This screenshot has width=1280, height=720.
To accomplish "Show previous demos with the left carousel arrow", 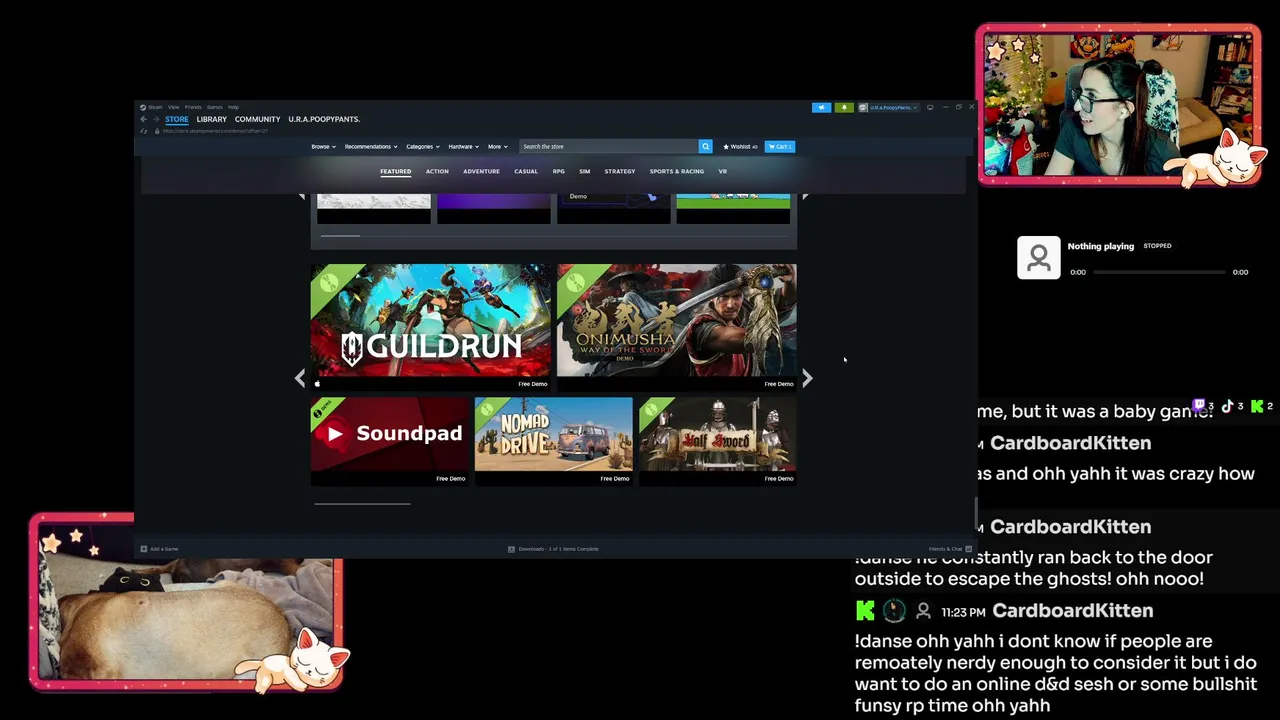I will click(300, 378).
